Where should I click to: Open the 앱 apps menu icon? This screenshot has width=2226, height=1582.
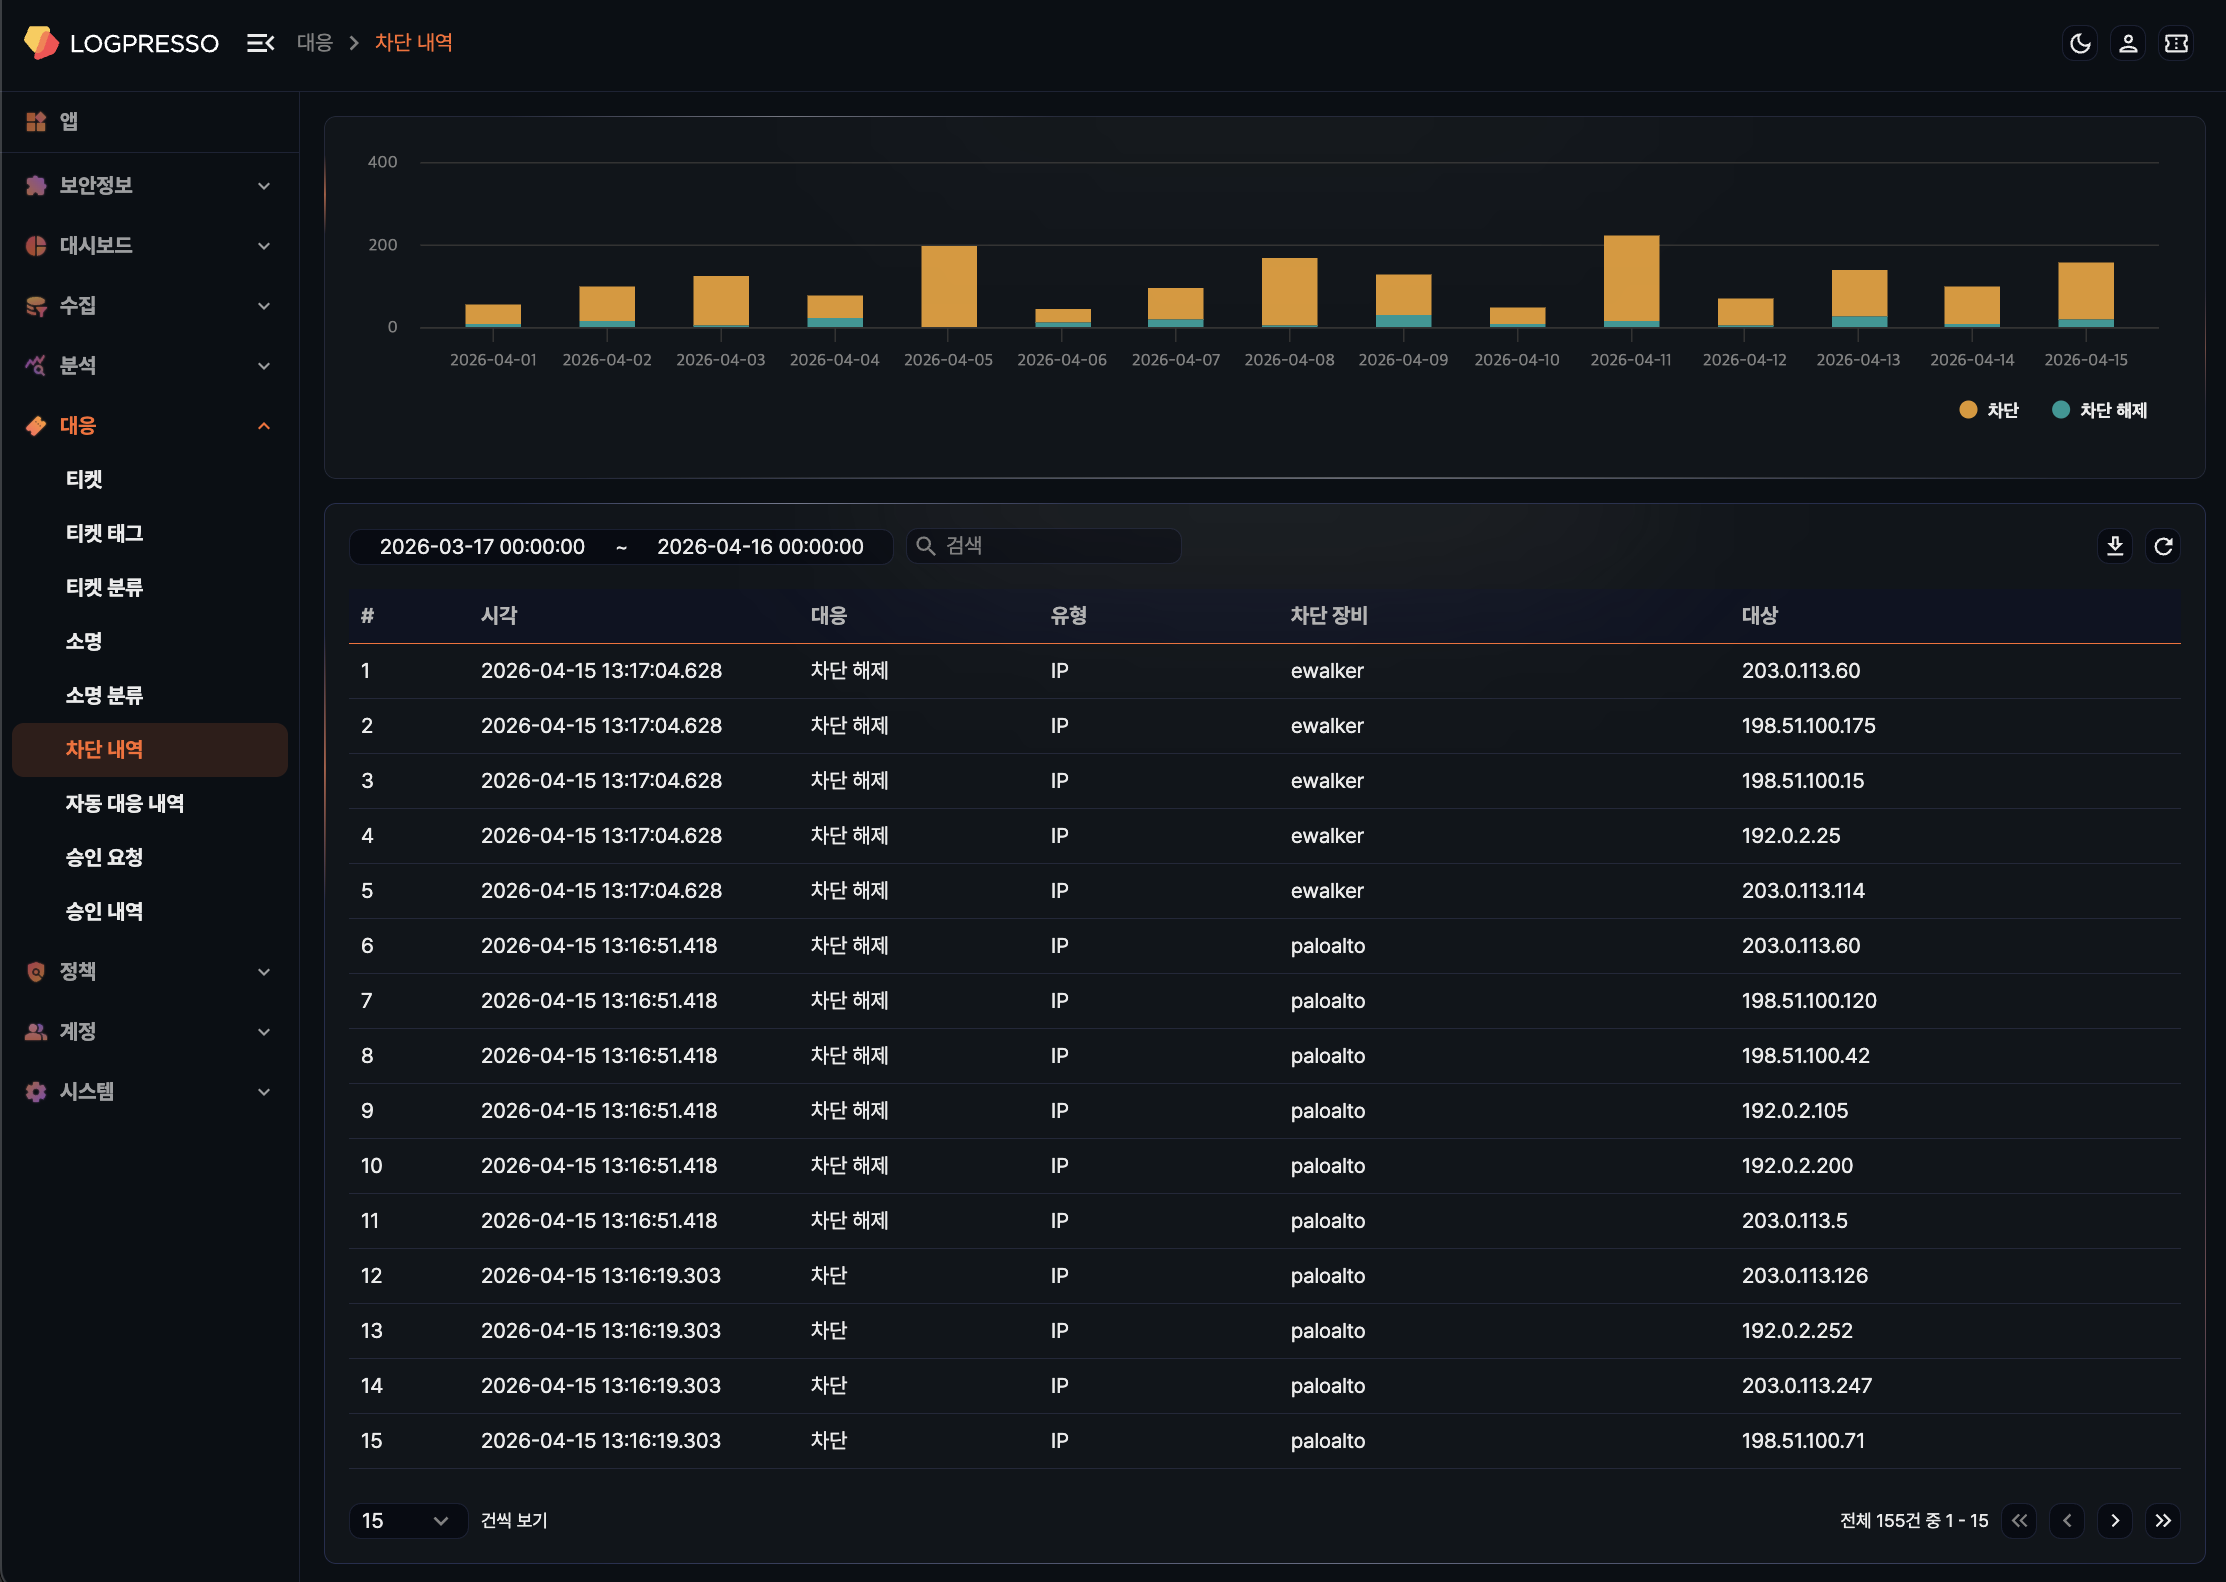pyautogui.click(x=36, y=121)
